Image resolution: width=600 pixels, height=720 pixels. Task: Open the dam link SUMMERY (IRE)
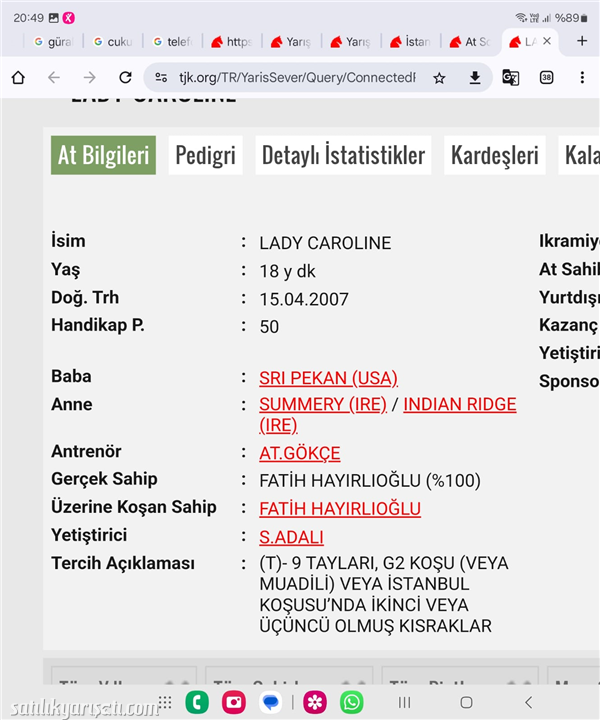323,405
